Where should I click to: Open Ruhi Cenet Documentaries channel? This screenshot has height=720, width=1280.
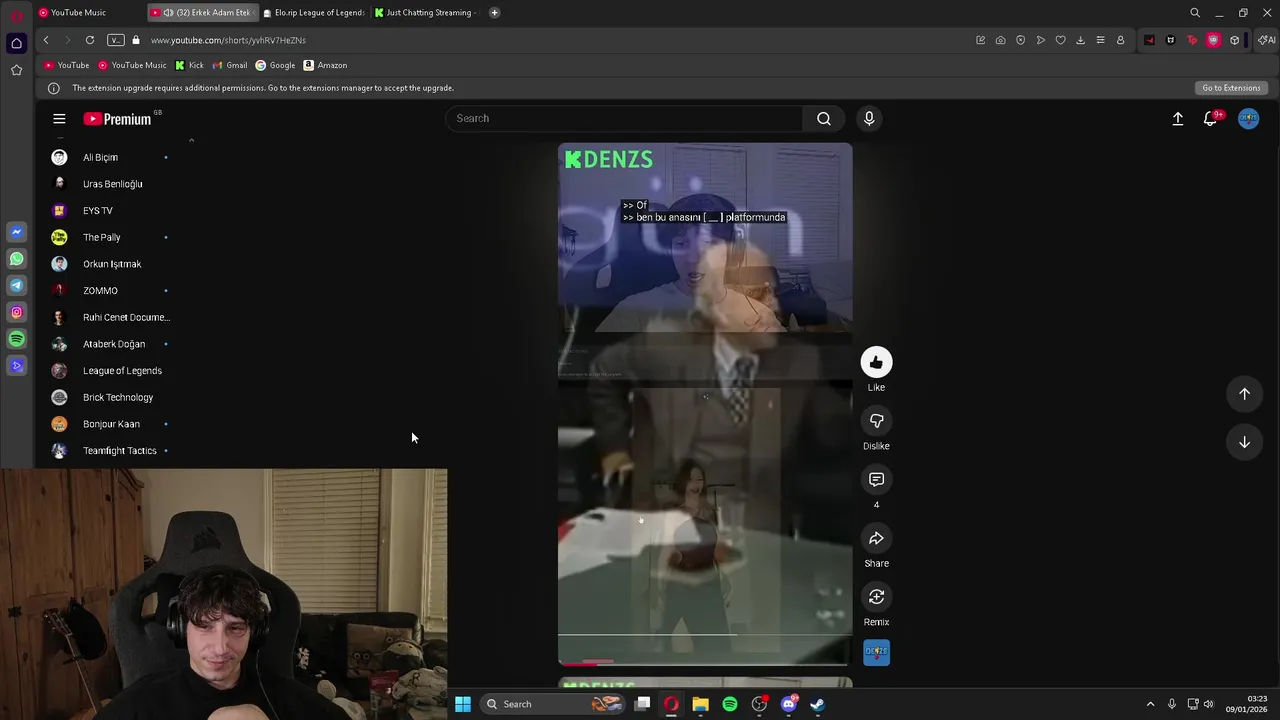pyautogui.click(x=110, y=317)
